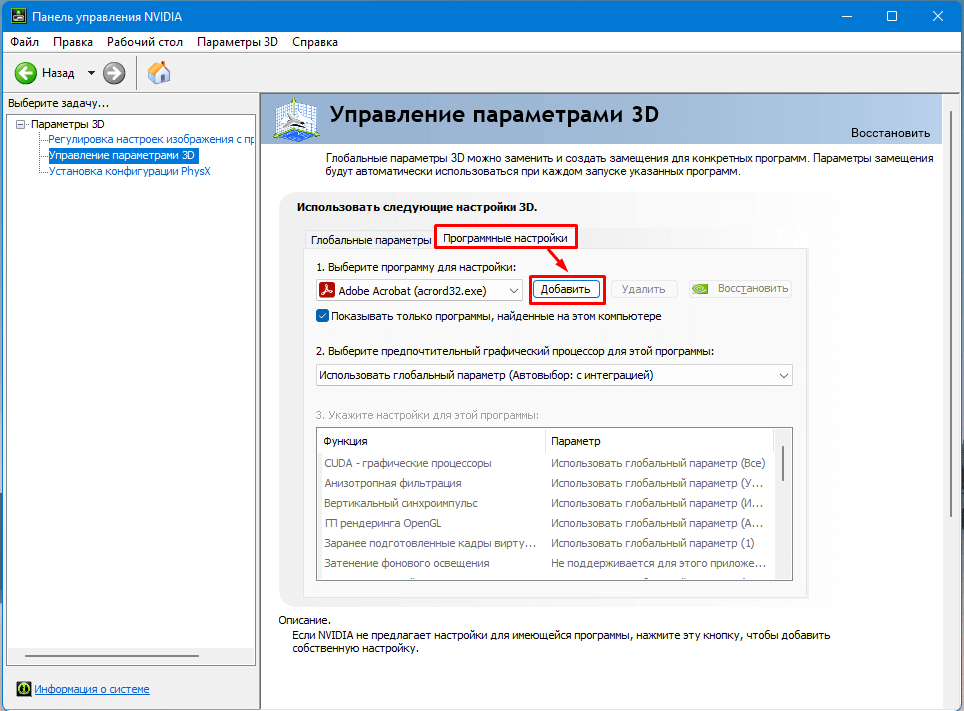Image resolution: width=964 pixels, height=711 pixels.
Task: Select Установка конфигурации PhysX tree item
Action: click(129, 171)
